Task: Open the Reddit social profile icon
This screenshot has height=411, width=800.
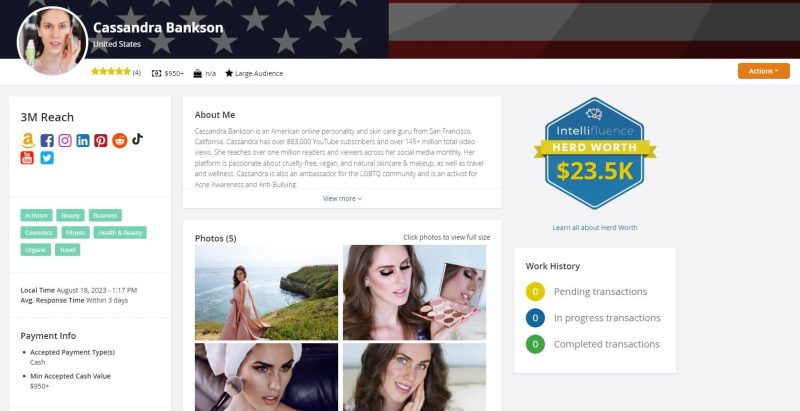Action: point(119,141)
